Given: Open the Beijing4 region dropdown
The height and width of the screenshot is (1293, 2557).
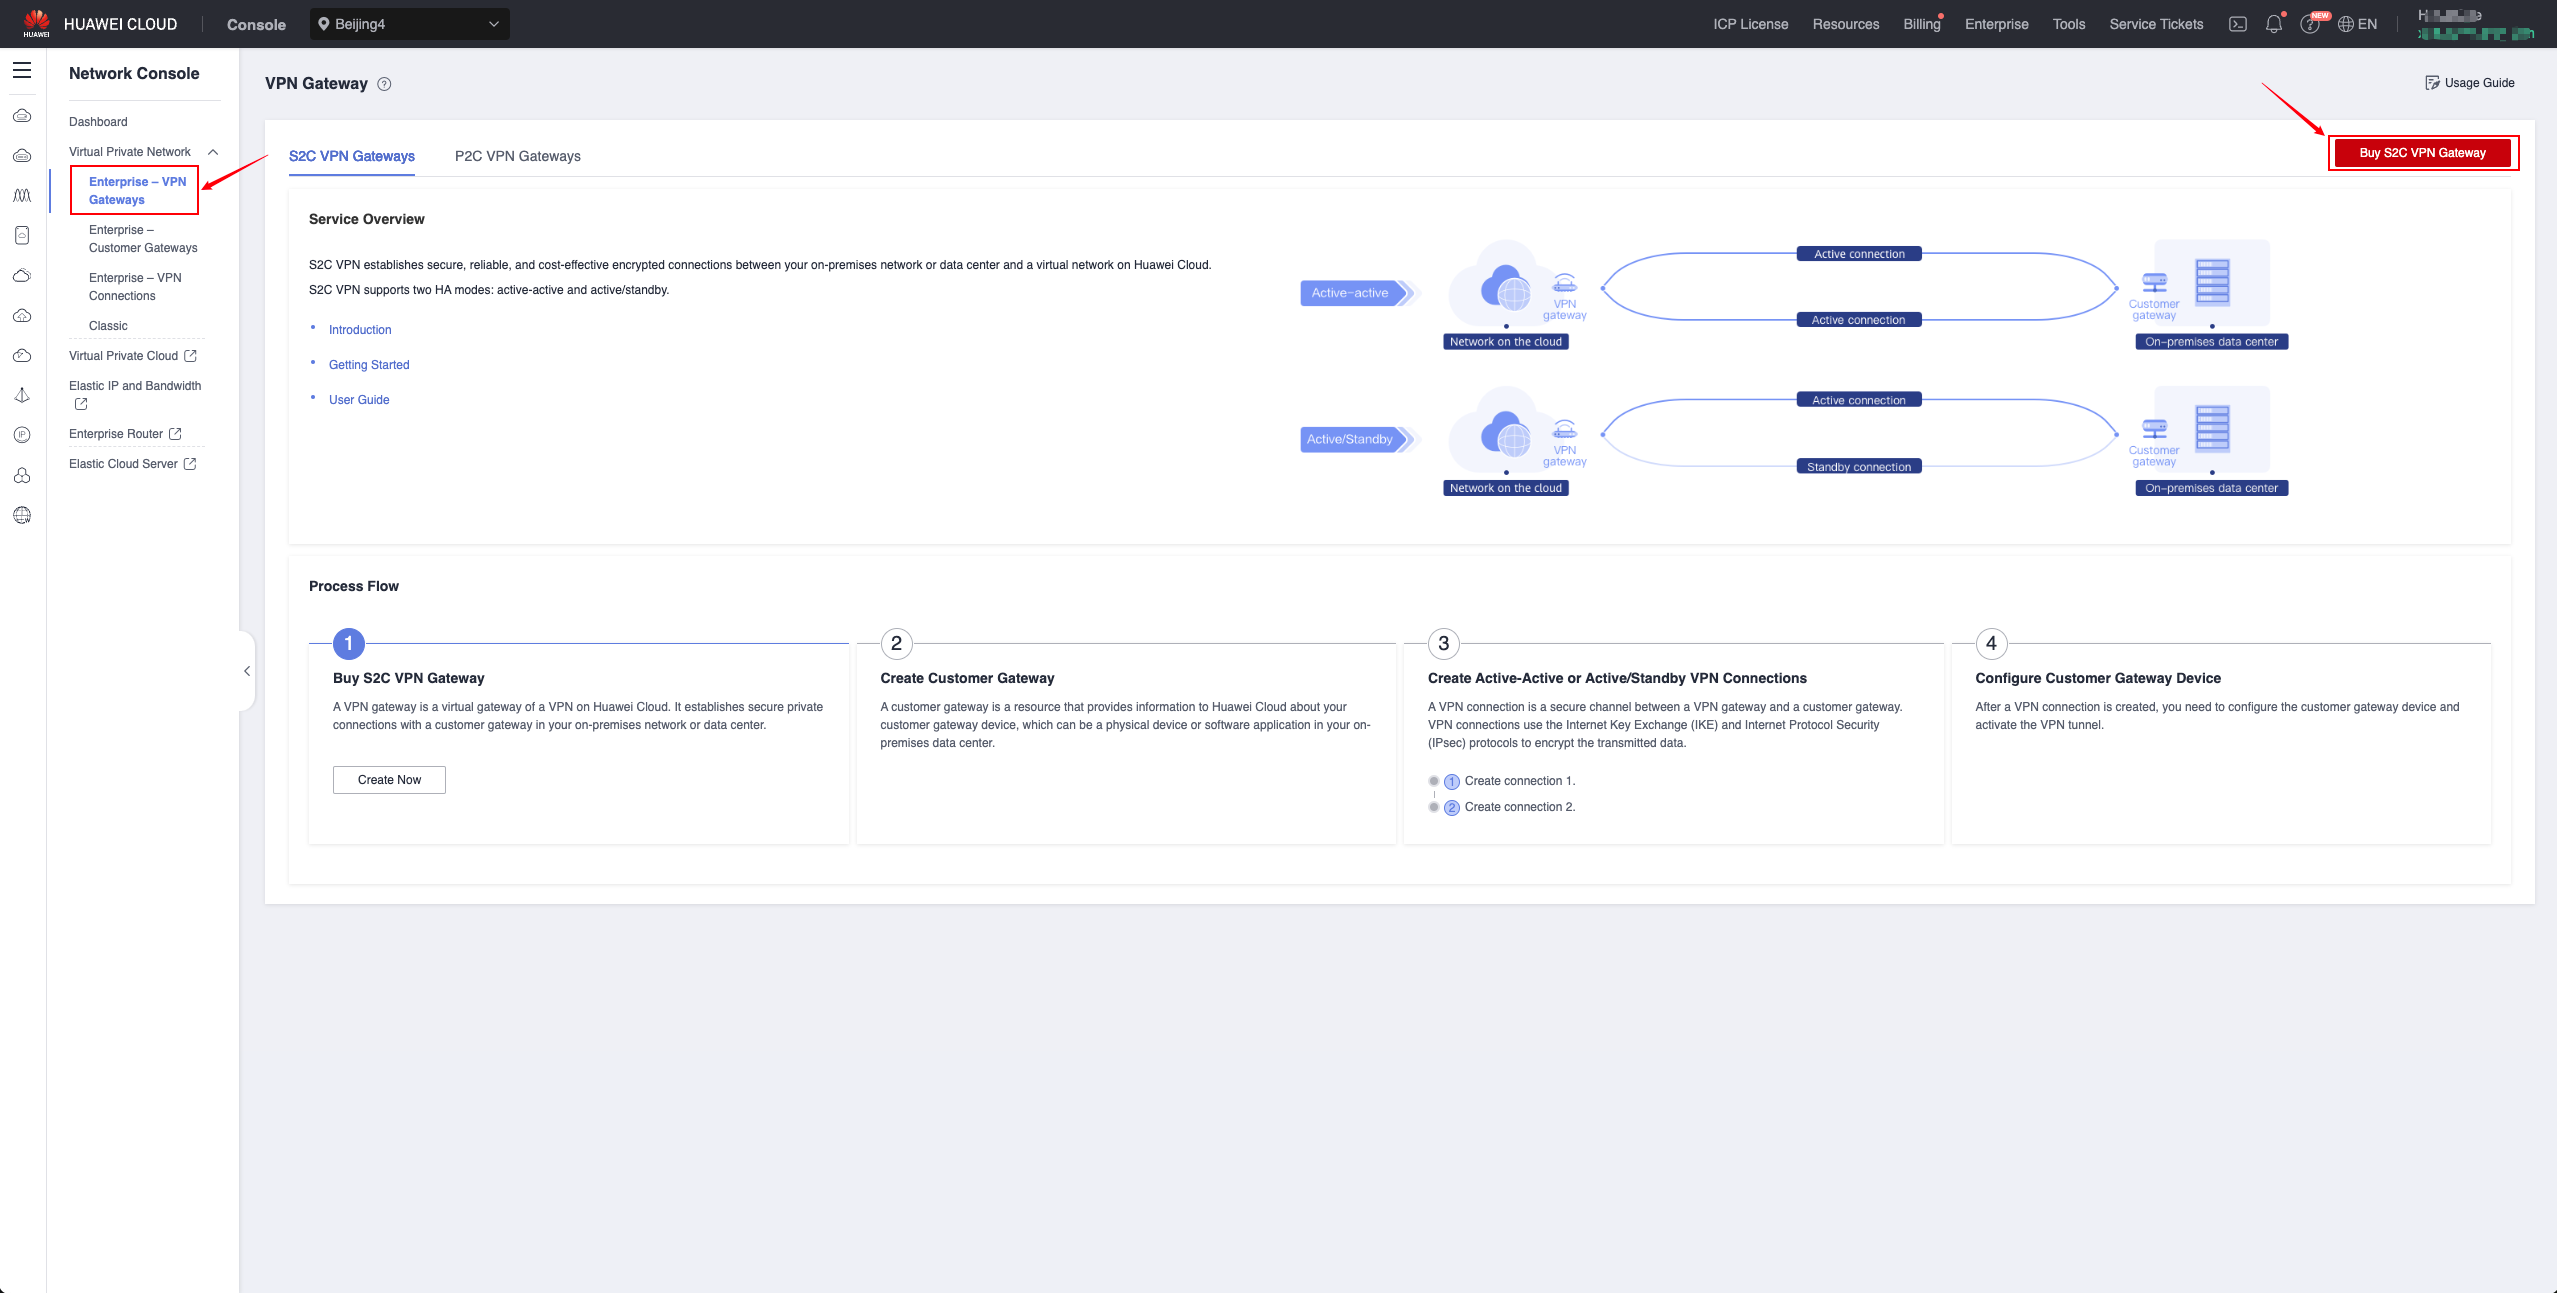Looking at the screenshot, I should [410, 24].
